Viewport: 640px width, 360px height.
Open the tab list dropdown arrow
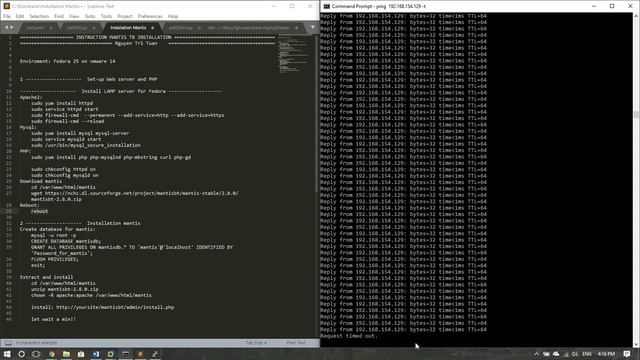pyautogui.click(x=313, y=28)
